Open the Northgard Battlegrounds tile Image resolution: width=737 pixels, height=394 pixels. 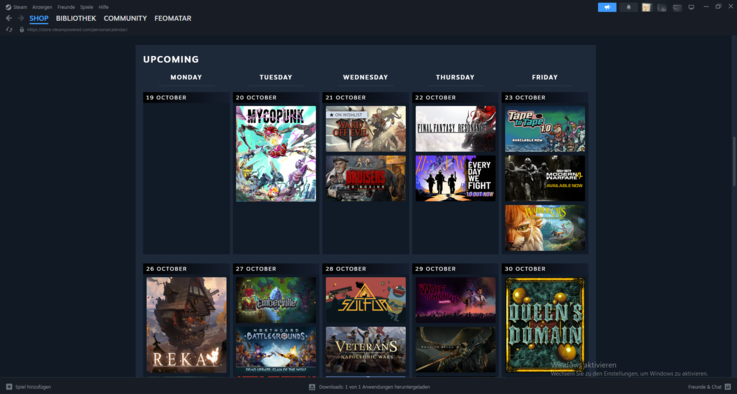pyautogui.click(x=276, y=350)
